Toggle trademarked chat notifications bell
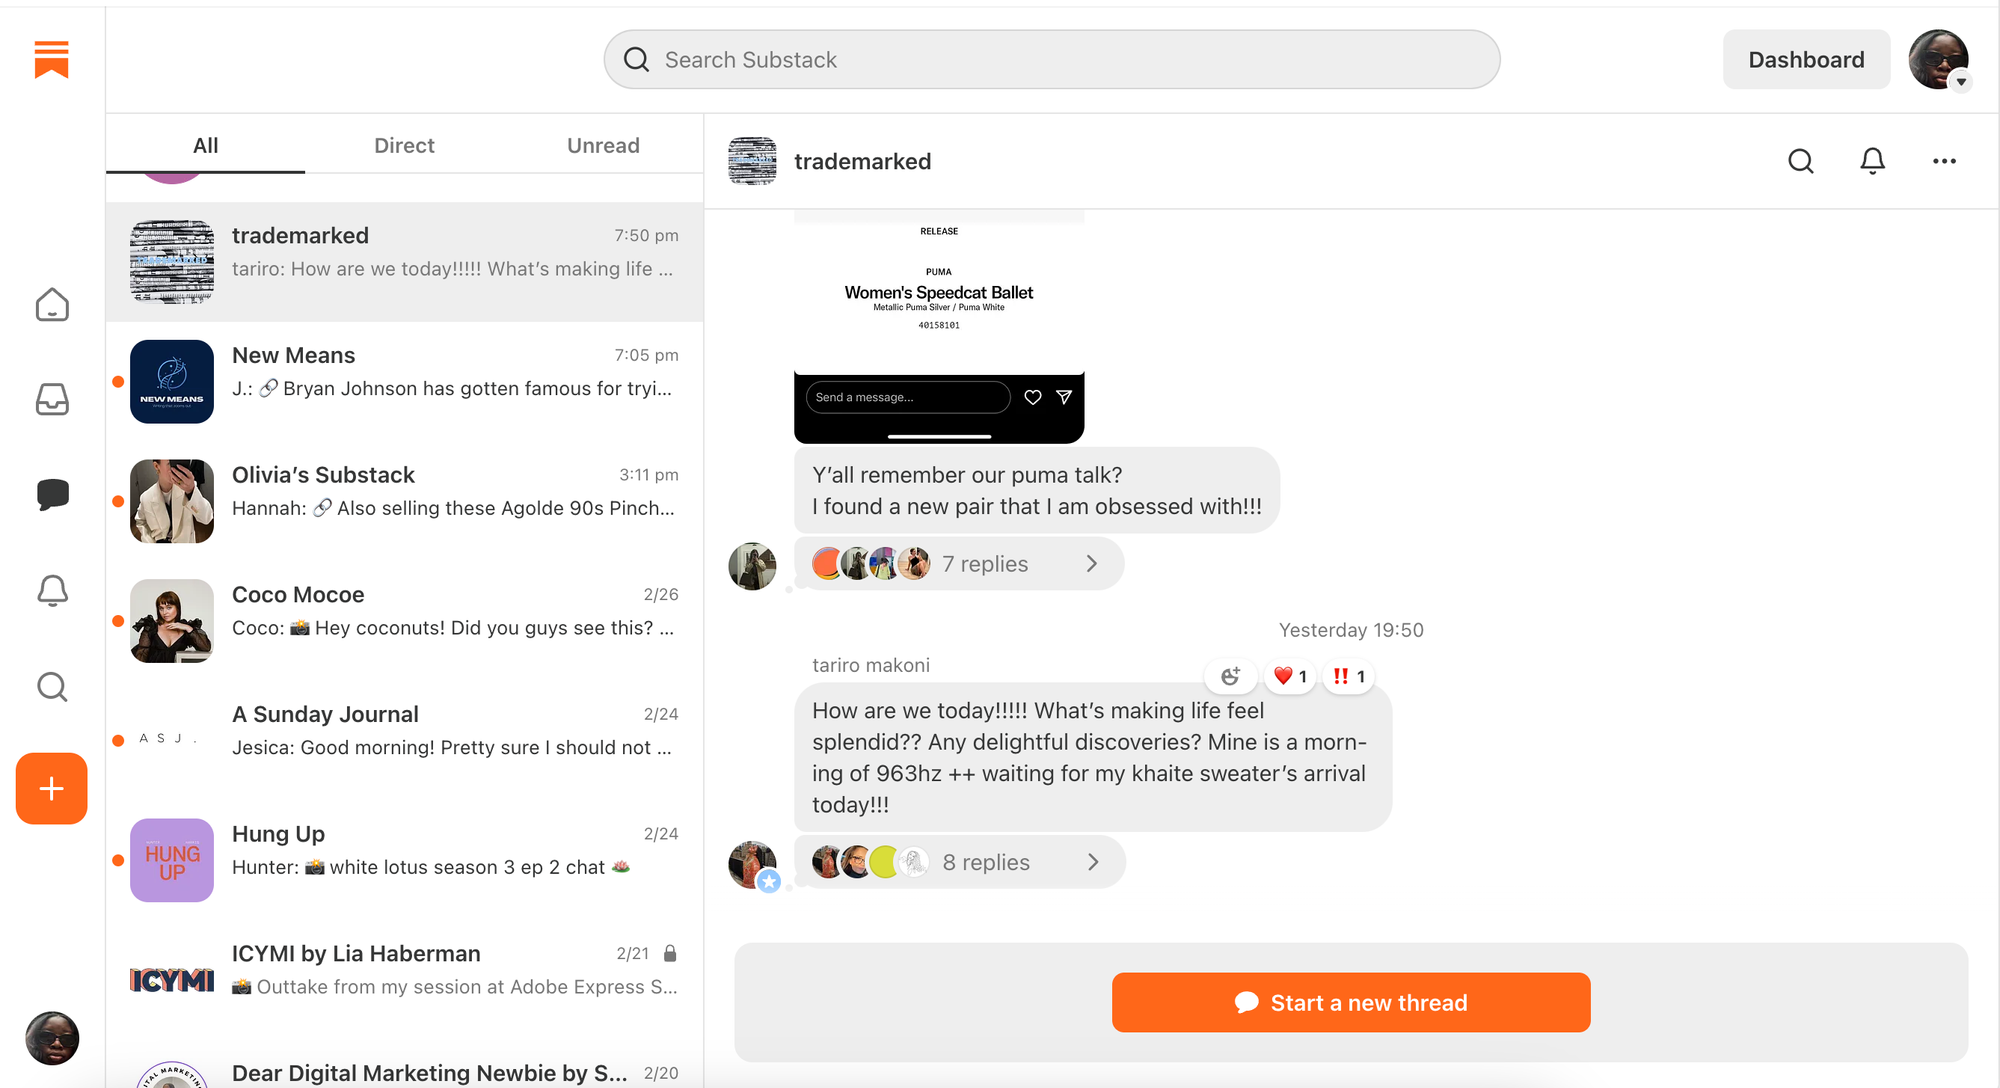This screenshot has width=2000, height=1088. [1872, 161]
